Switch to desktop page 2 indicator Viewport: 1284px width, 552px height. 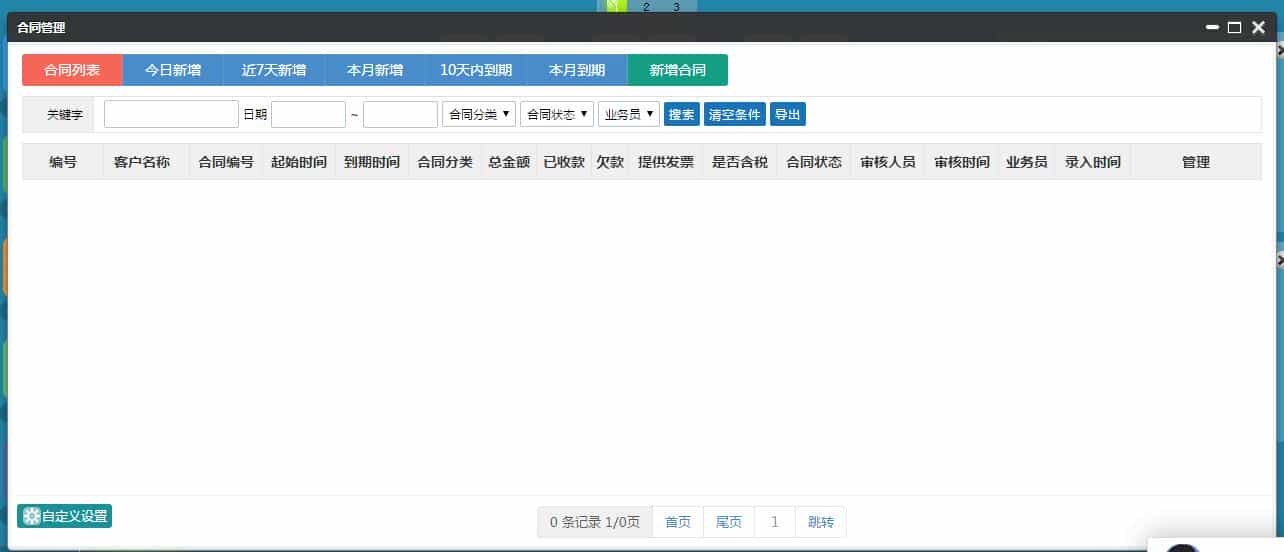[x=646, y=7]
